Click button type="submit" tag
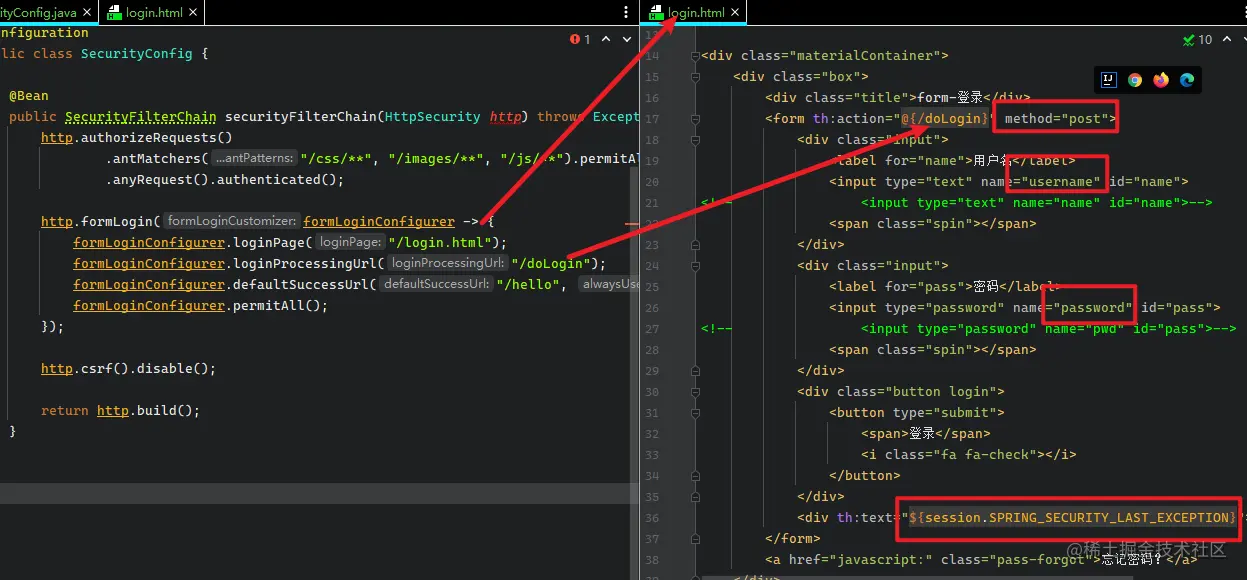1247x580 pixels. pyautogui.click(x=917, y=413)
